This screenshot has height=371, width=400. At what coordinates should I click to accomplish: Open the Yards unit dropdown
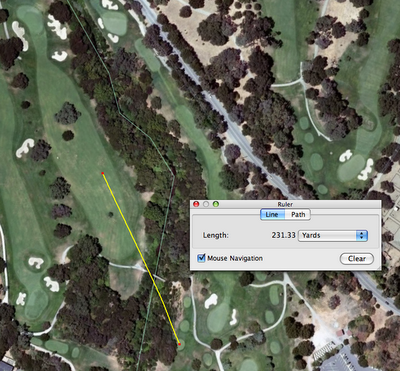pos(333,235)
